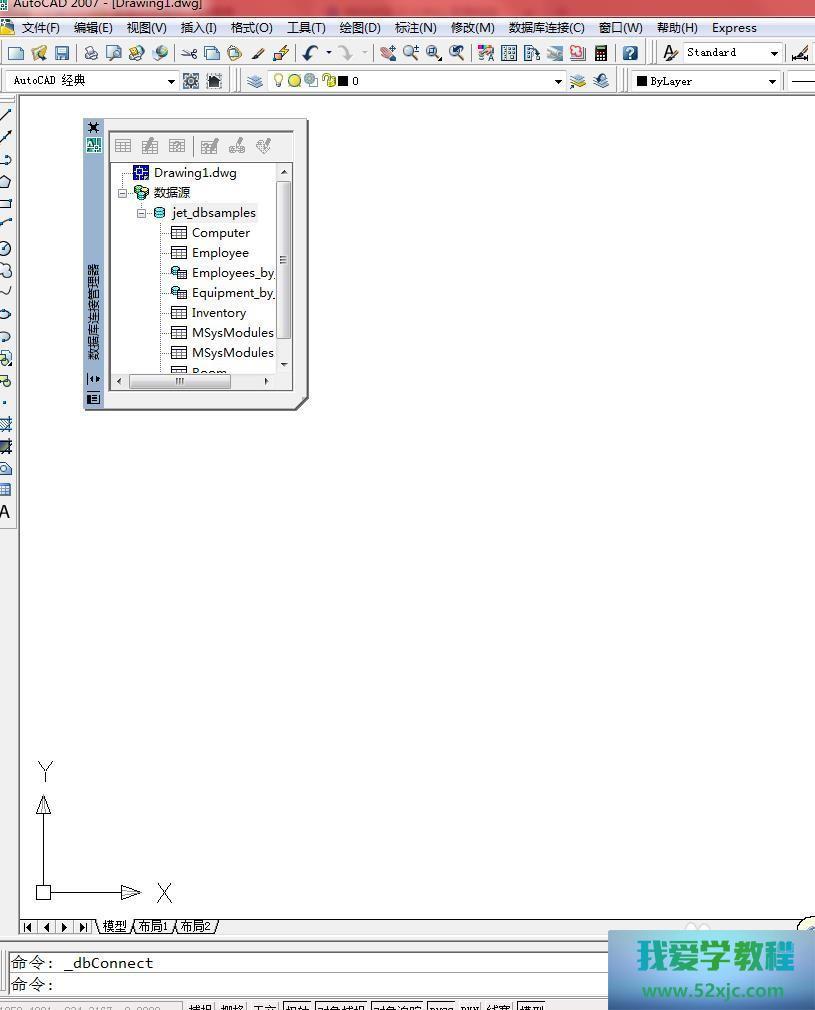This screenshot has height=1010, width=815.
Task: Select the Employee table in tree
Action: pyautogui.click(x=219, y=253)
